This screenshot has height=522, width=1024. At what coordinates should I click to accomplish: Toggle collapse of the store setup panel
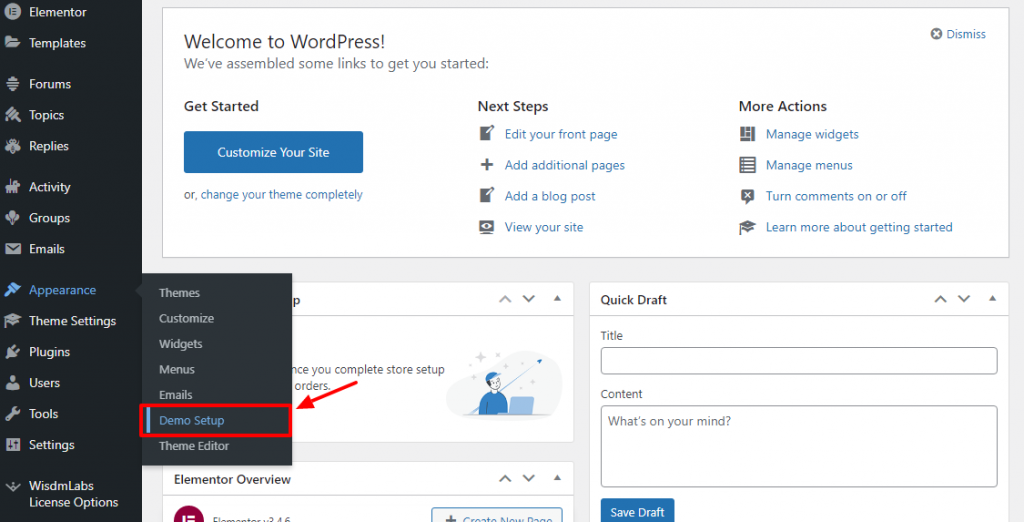(557, 299)
